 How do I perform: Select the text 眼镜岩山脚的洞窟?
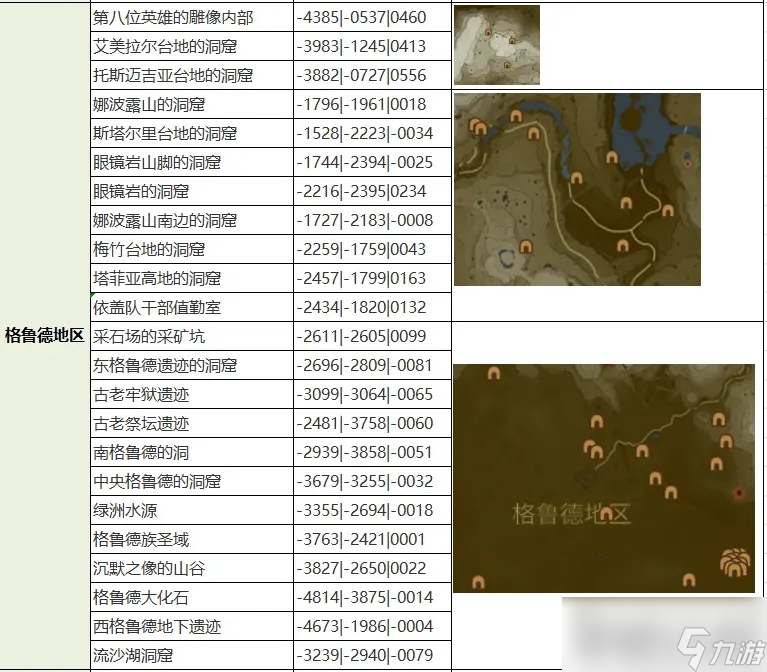(x=157, y=162)
